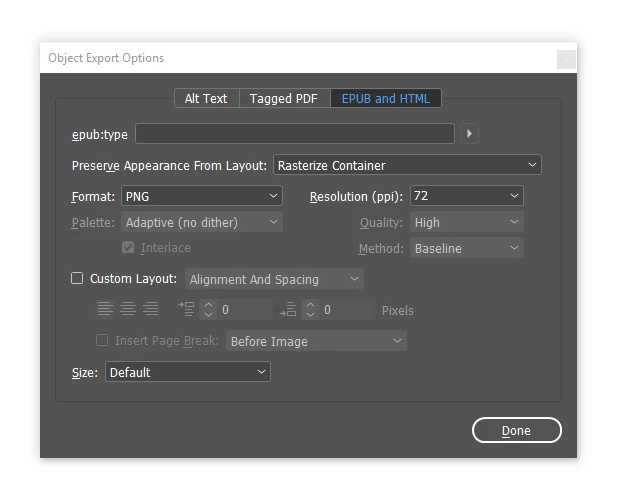Decrease the space after value

[311, 315]
